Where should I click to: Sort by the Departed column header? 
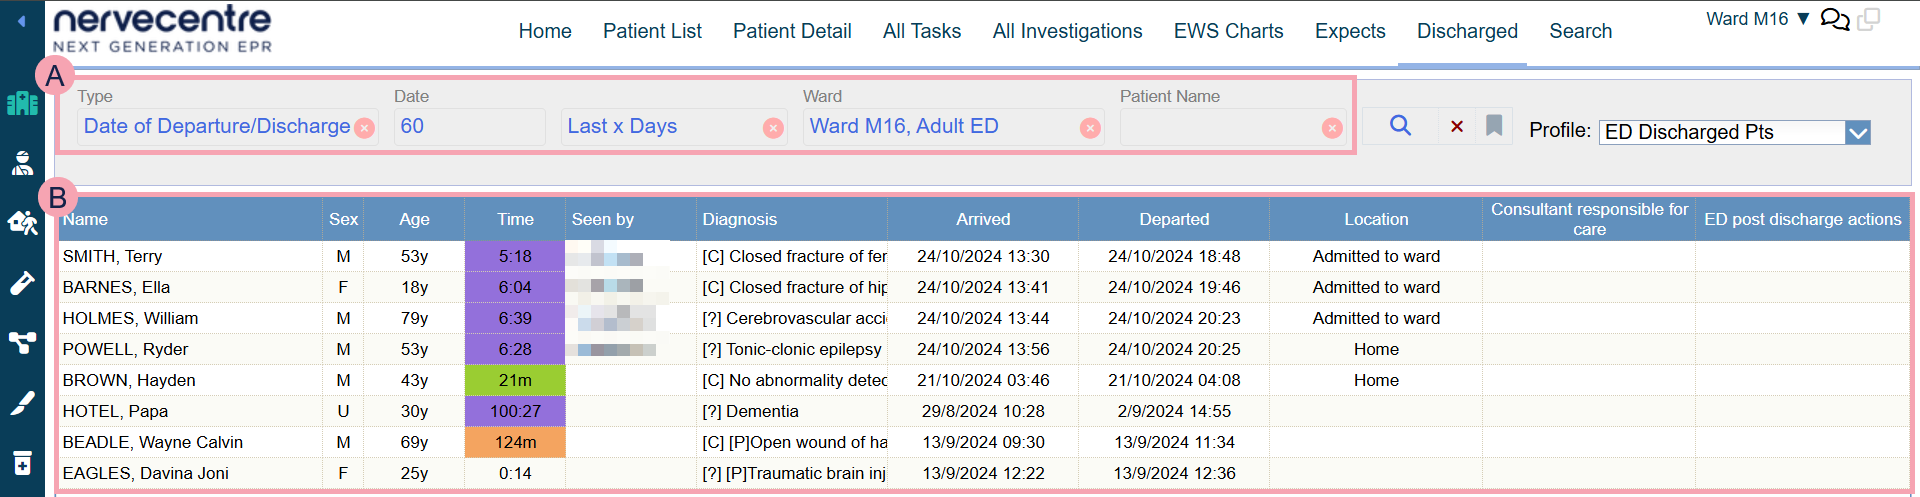click(1174, 219)
